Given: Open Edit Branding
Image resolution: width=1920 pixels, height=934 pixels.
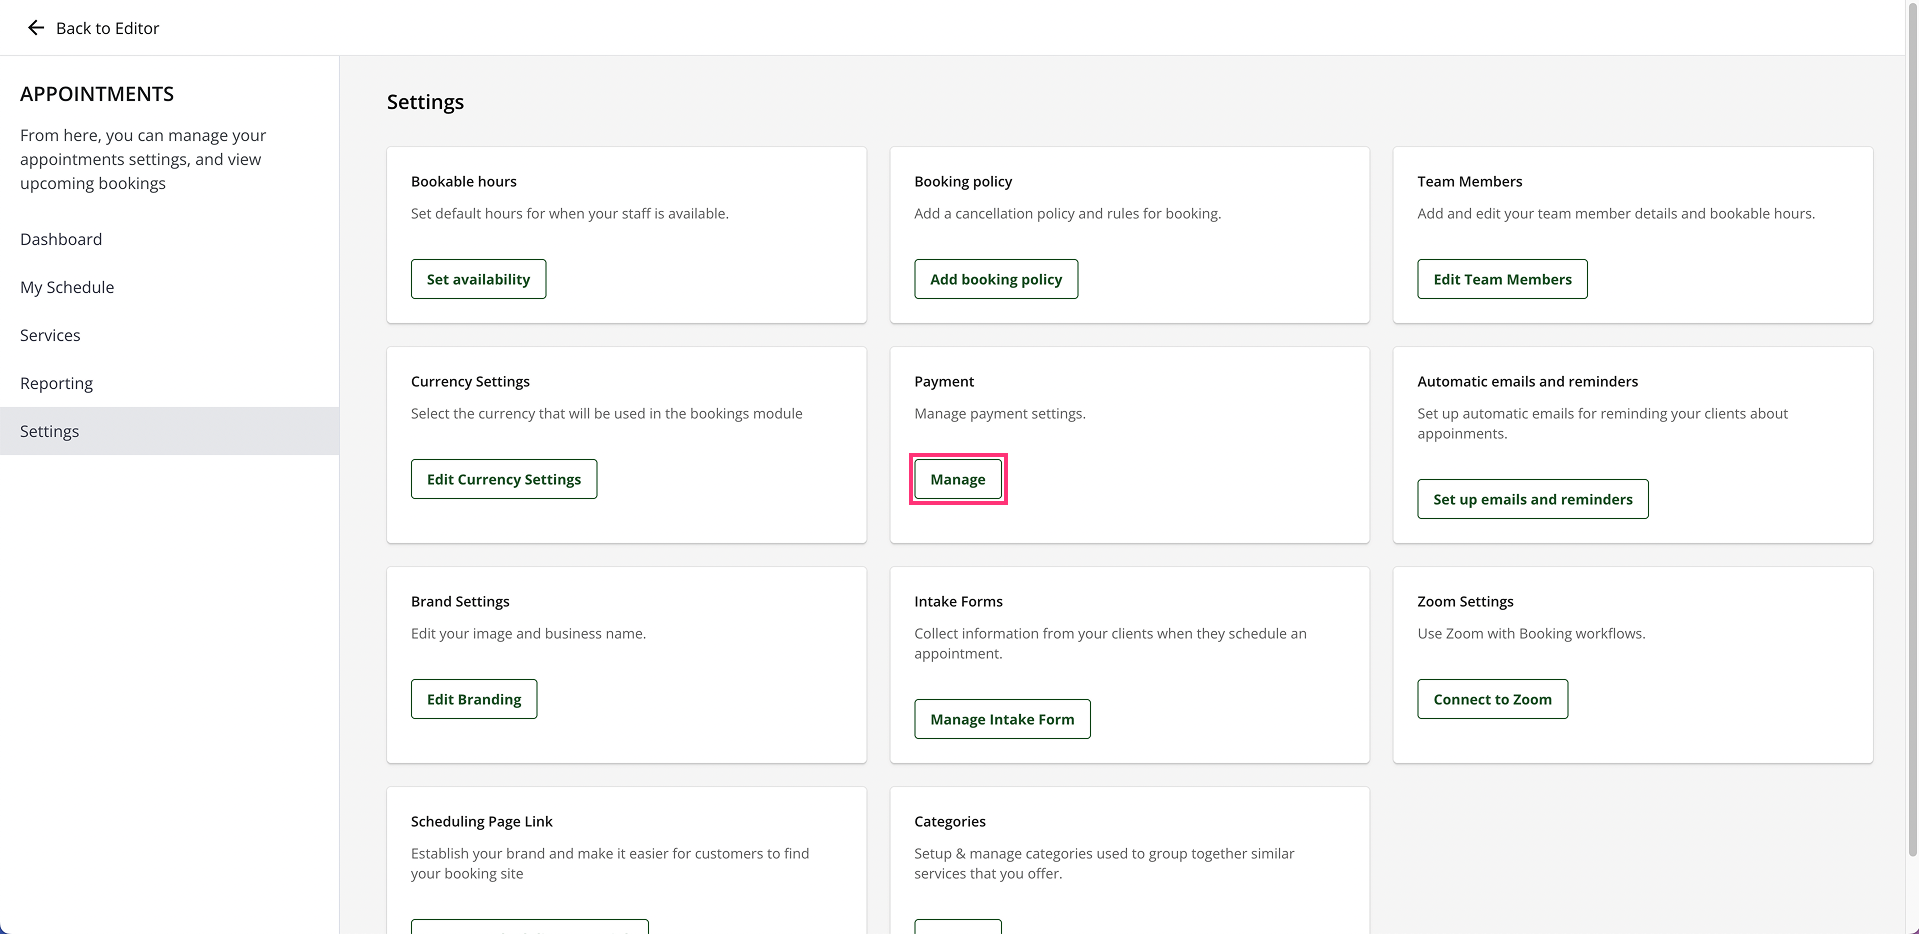Looking at the screenshot, I should pos(474,699).
